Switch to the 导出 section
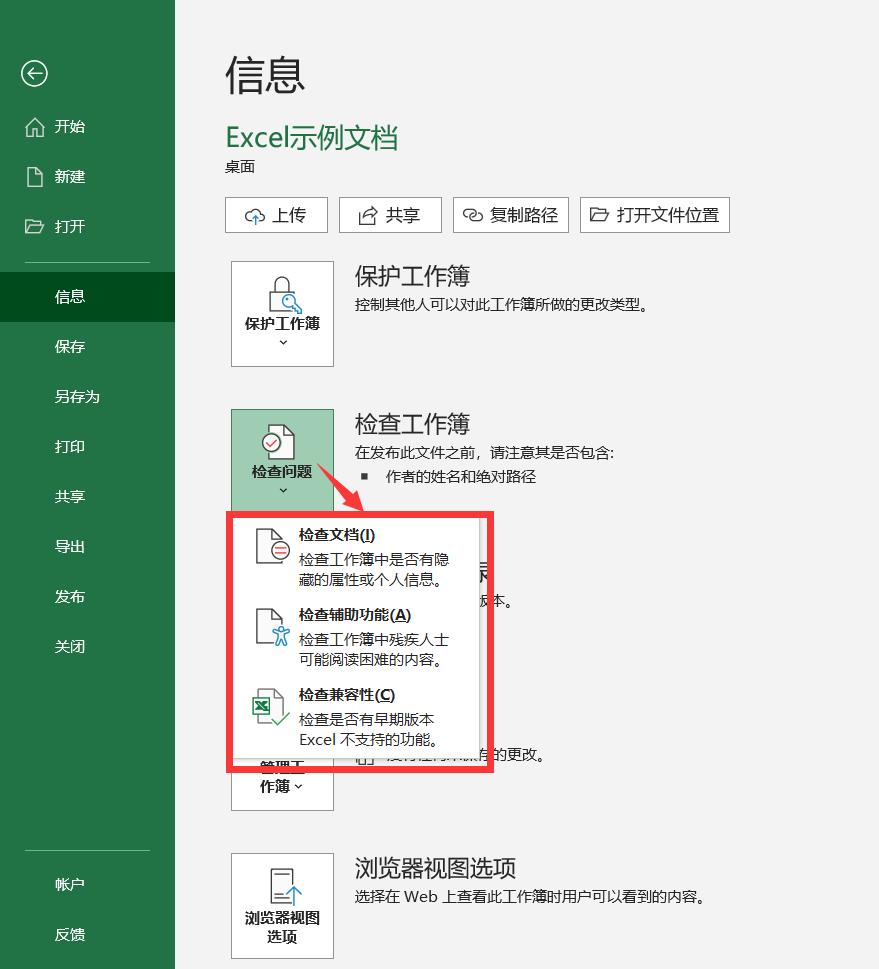 (70, 546)
